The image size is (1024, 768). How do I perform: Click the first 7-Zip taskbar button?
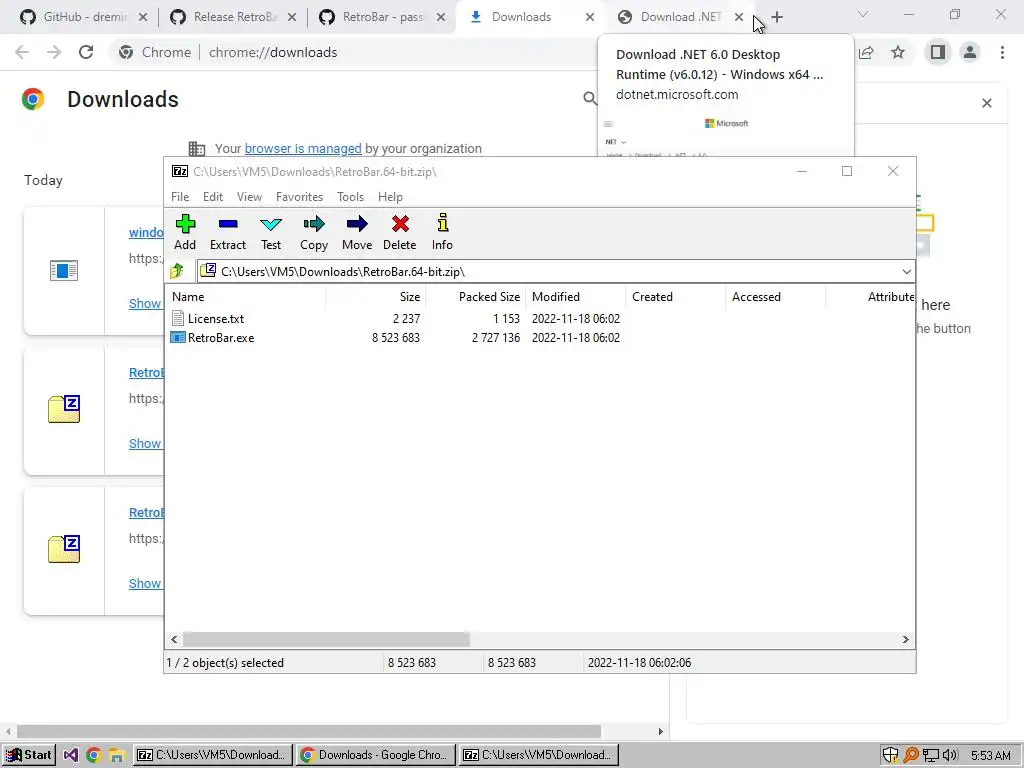[x=212, y=755]
